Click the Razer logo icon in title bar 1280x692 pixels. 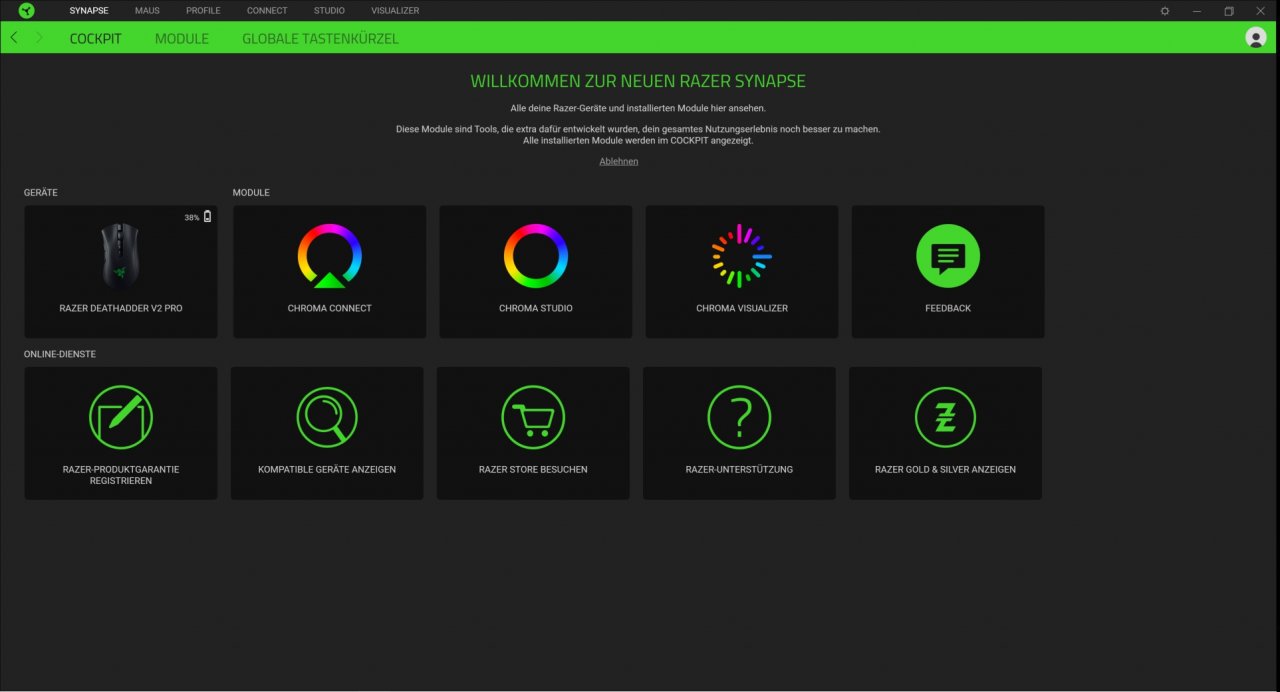coord(26,11)
